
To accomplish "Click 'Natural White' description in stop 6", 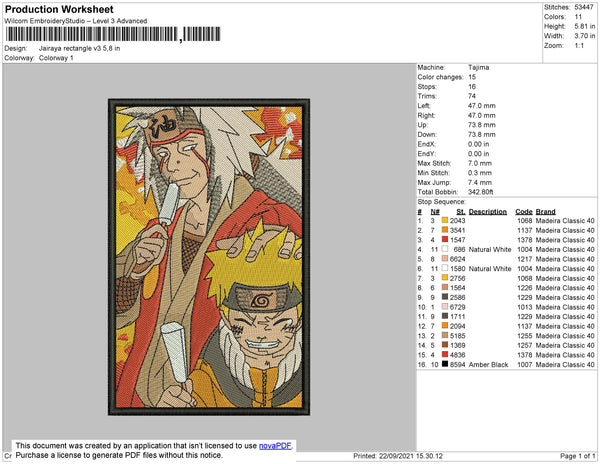I will (490, 269).
